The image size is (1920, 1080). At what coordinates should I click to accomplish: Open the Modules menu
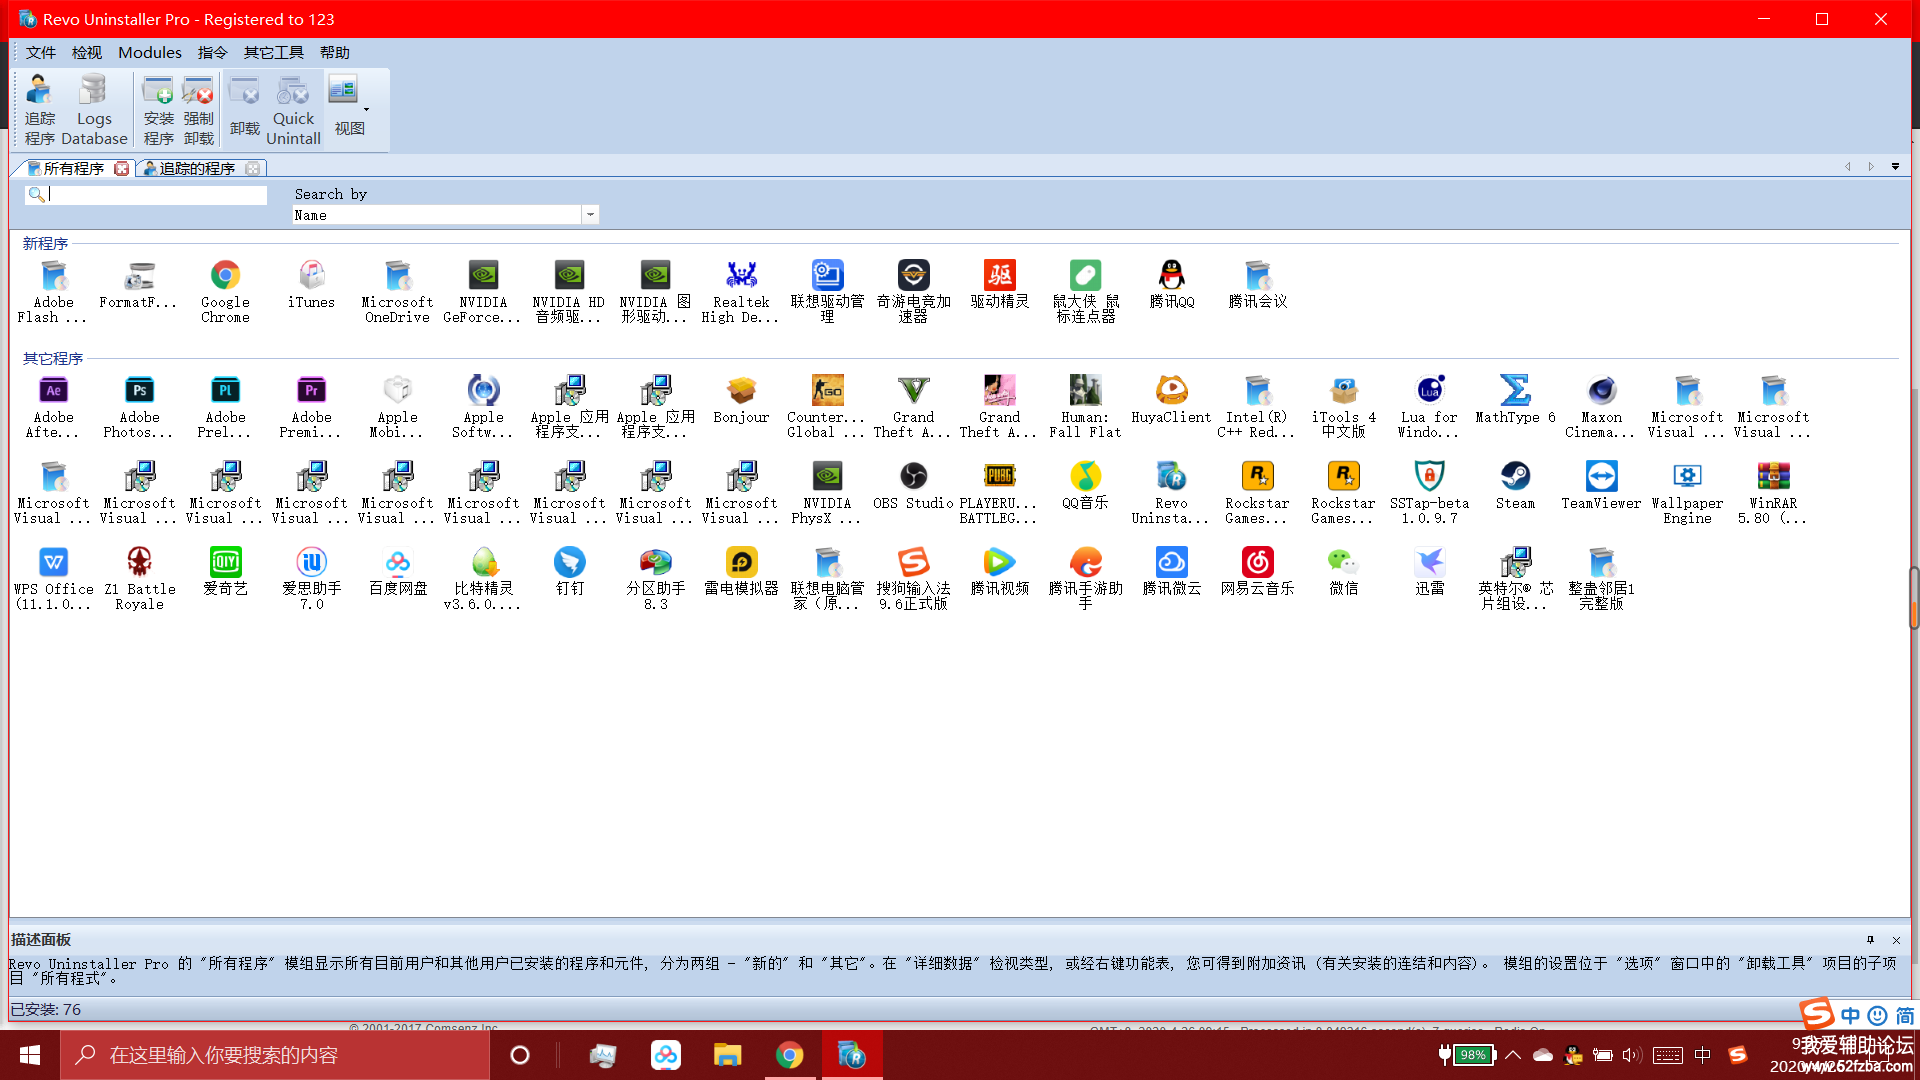click(x=149, y=52)
